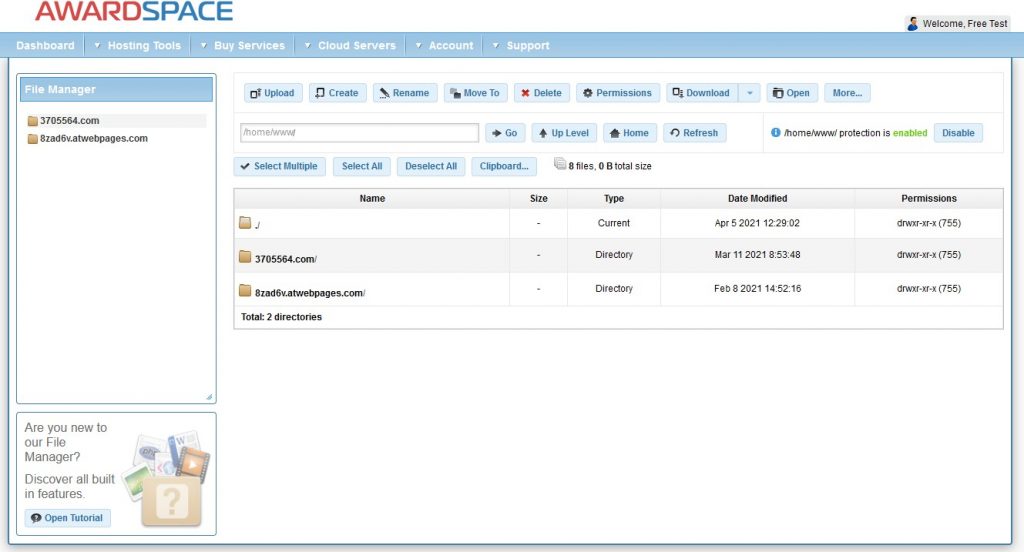Open the Permissions dialog button
Viewport: 1024px width, 552px height.
[x=618, y=93]
